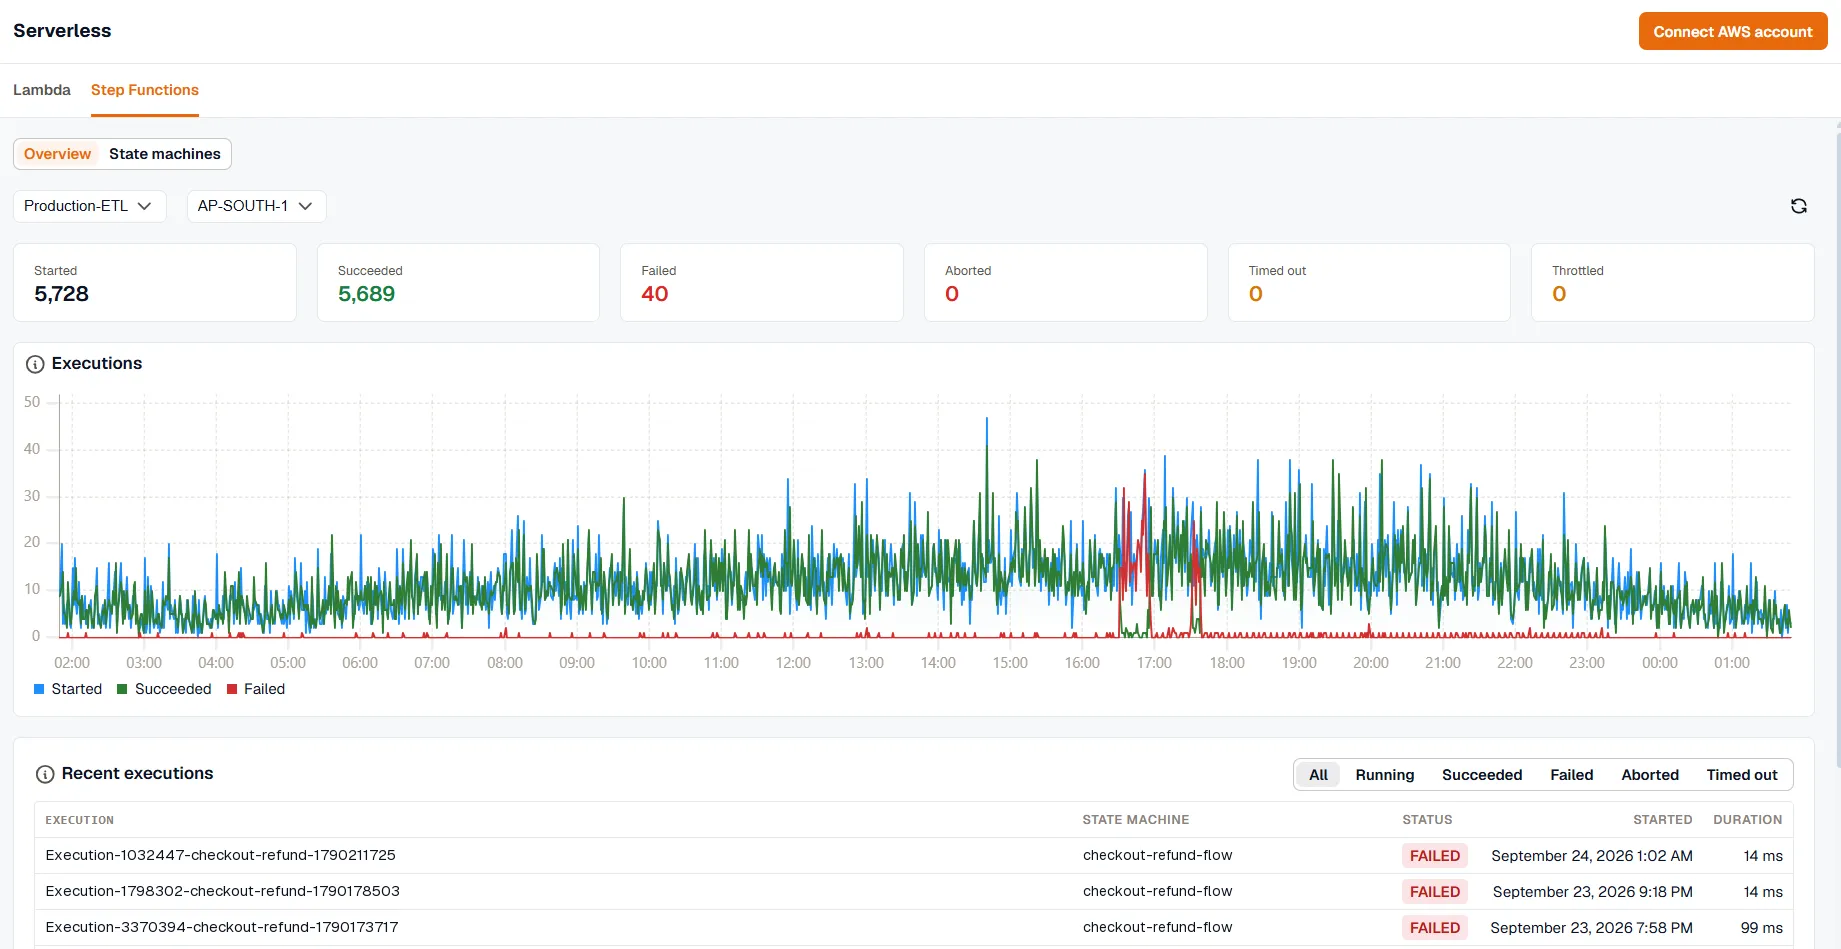Click the Recent executions info icon
1841x949 pixels.
45,774
